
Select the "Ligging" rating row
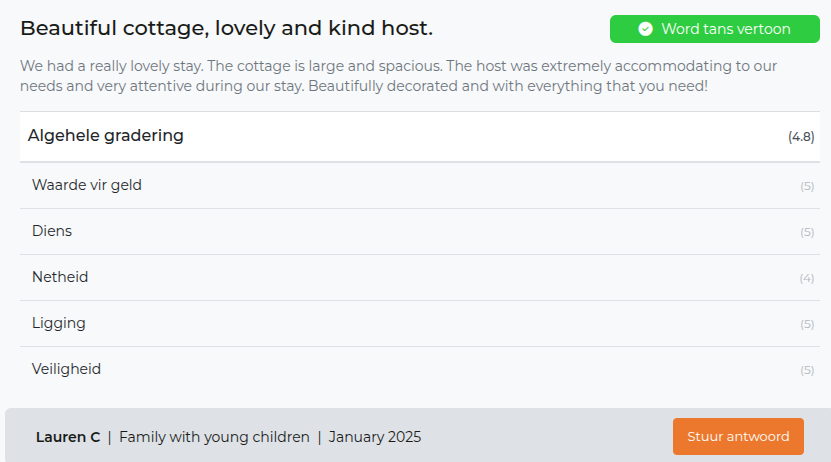pos(59,323)
